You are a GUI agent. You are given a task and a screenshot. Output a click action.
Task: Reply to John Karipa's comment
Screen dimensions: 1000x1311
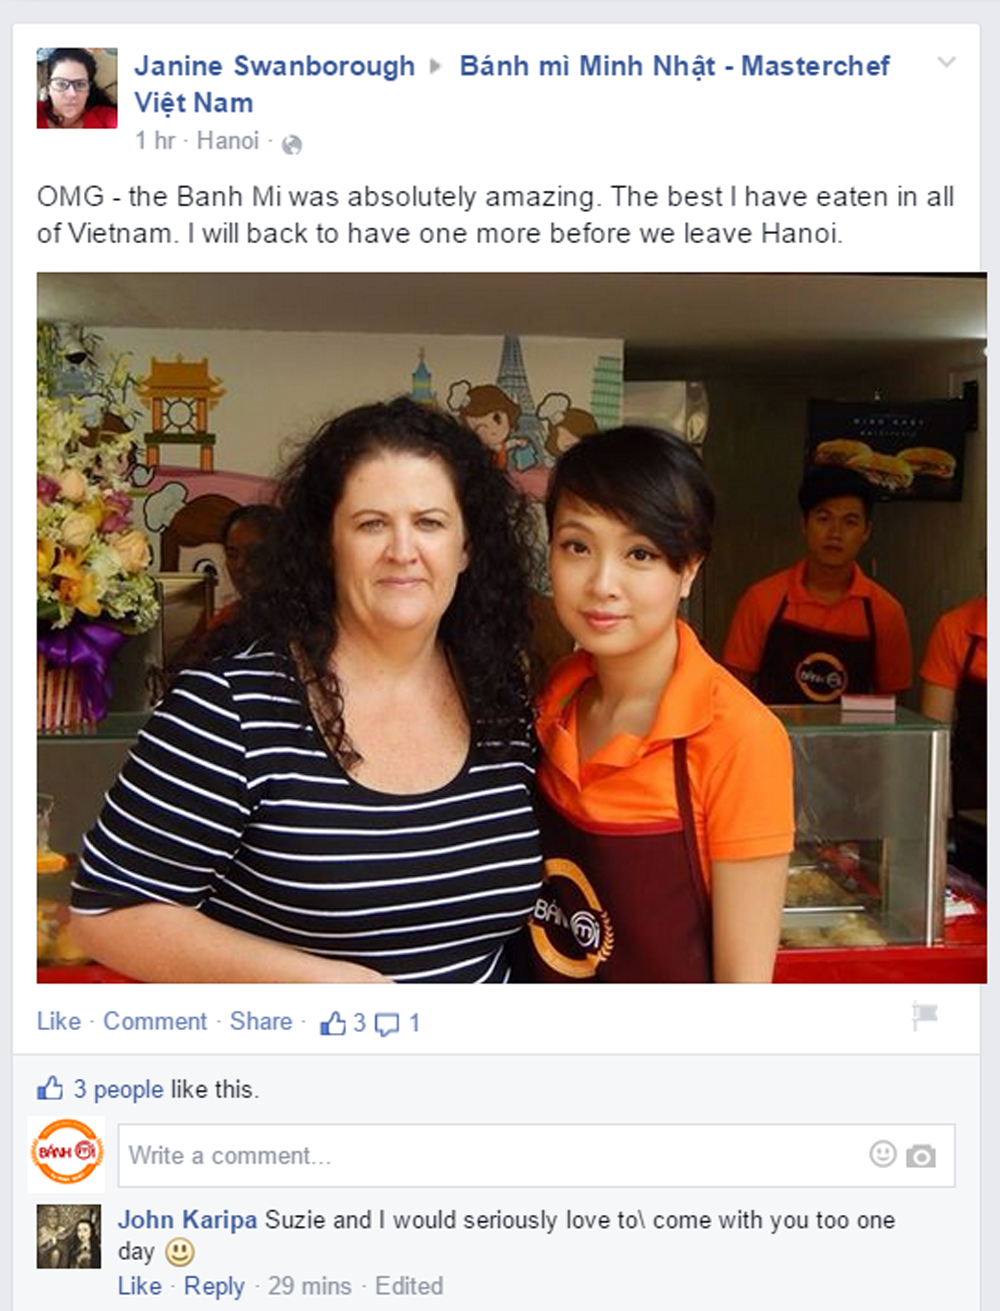pos(214,1287)
